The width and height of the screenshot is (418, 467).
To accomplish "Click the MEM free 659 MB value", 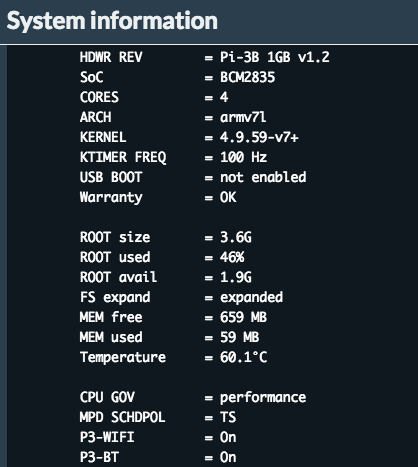I will 243,317.
